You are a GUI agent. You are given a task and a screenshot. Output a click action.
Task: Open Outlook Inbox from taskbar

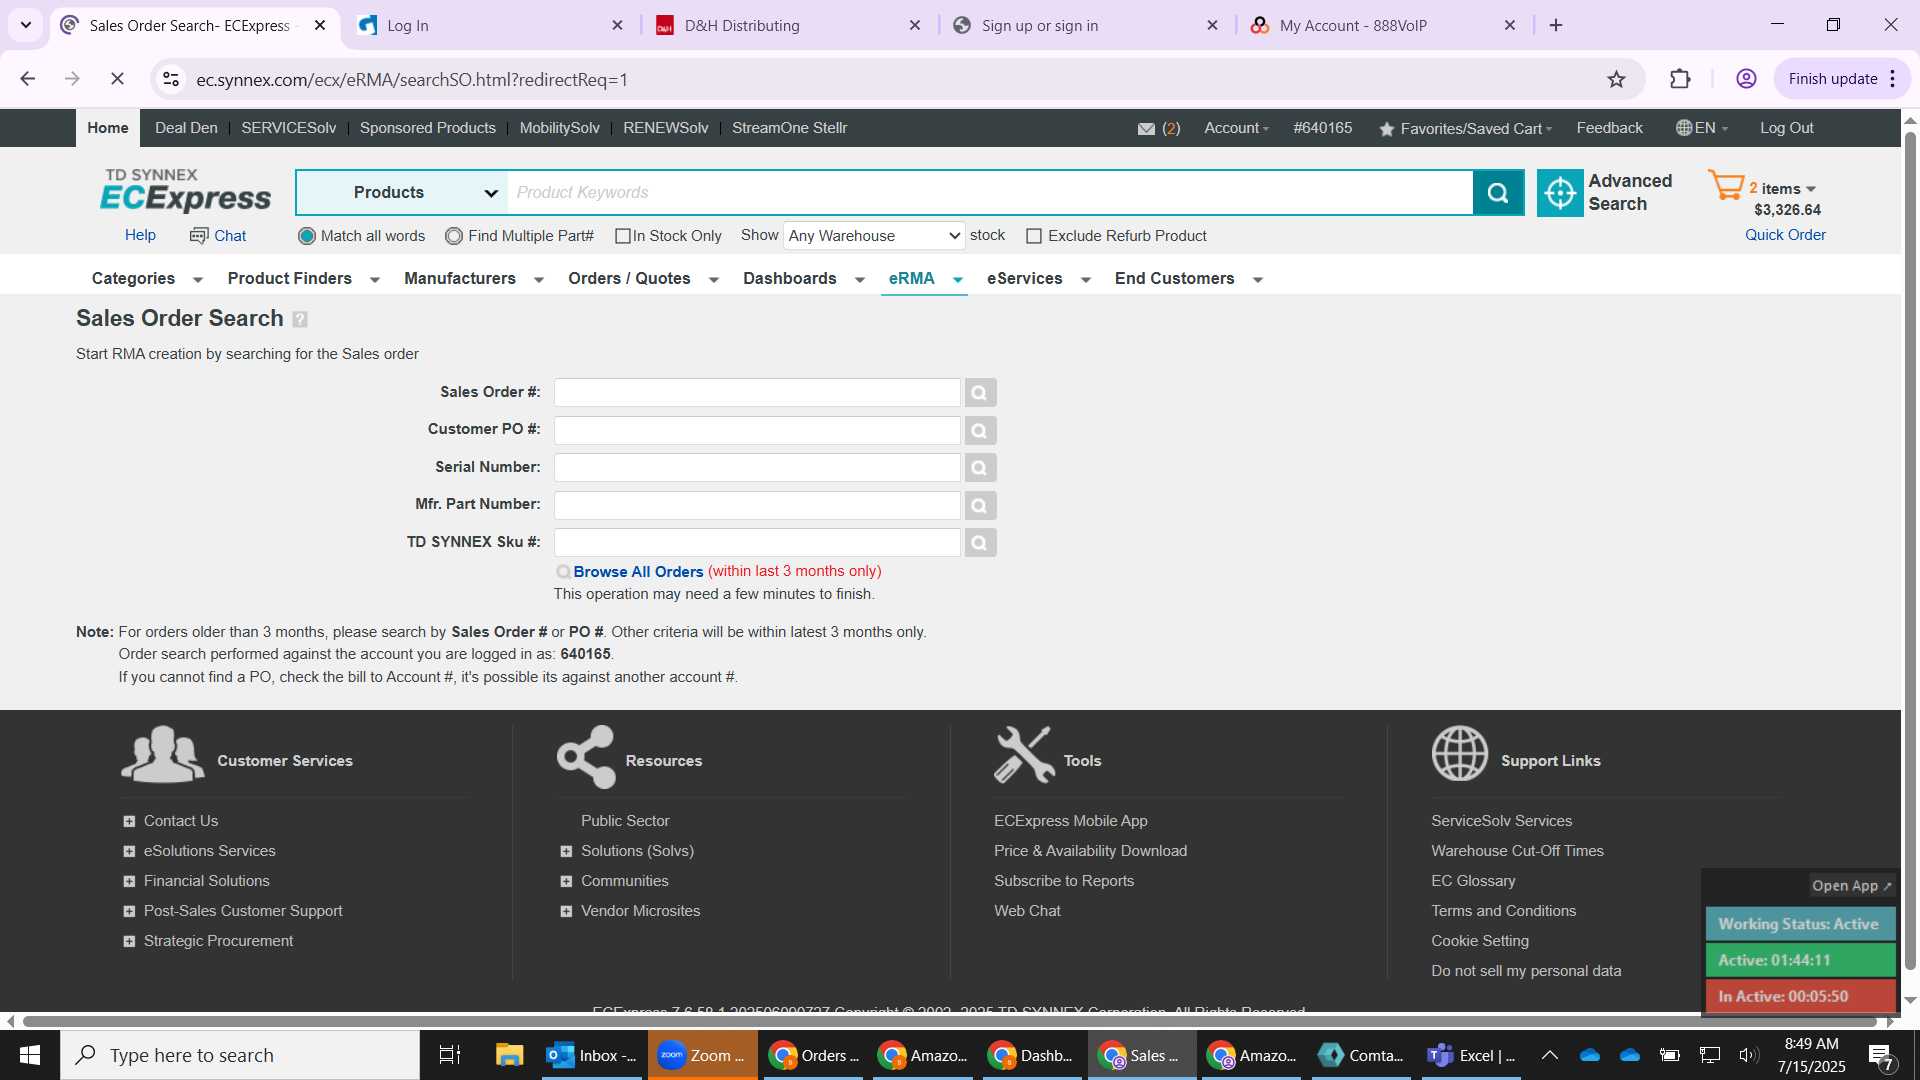click(x=592, y=1055)
